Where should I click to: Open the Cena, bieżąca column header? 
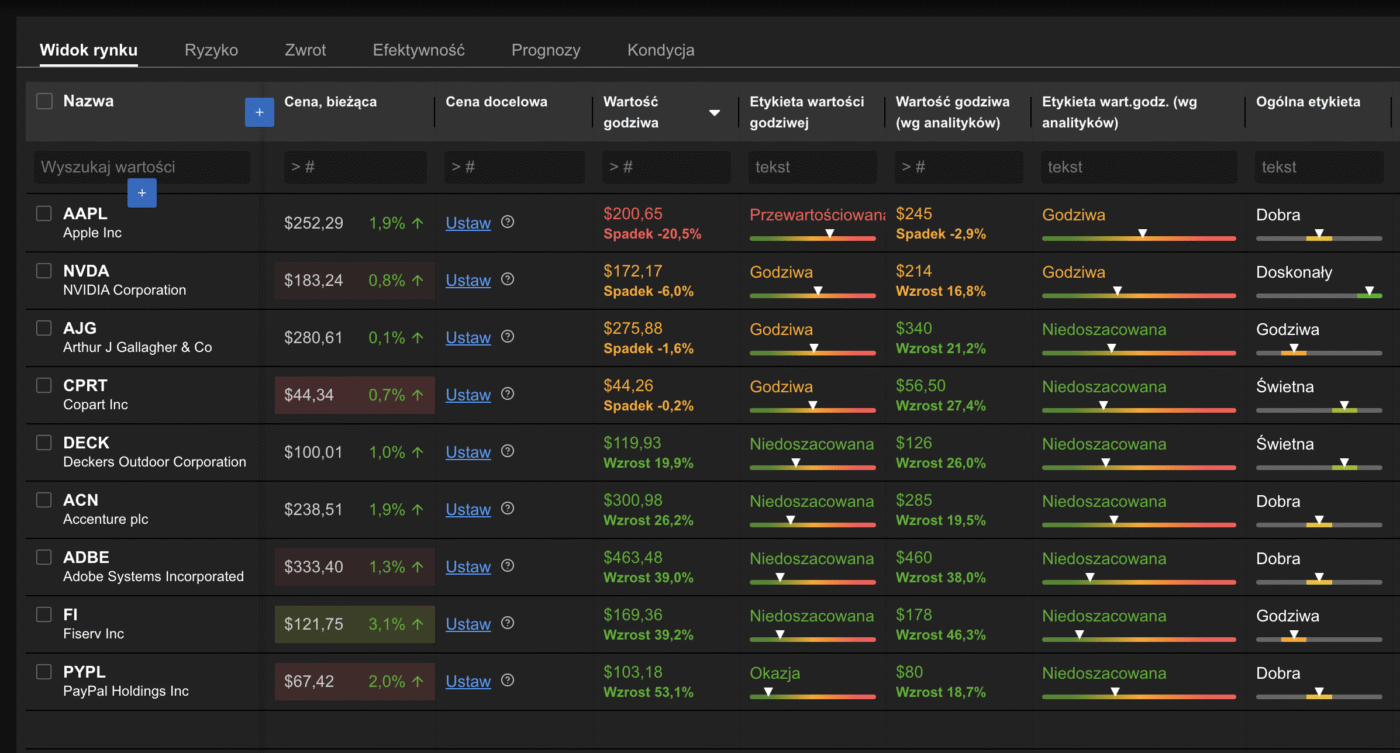pyautogui.click(x=331, y=102)
